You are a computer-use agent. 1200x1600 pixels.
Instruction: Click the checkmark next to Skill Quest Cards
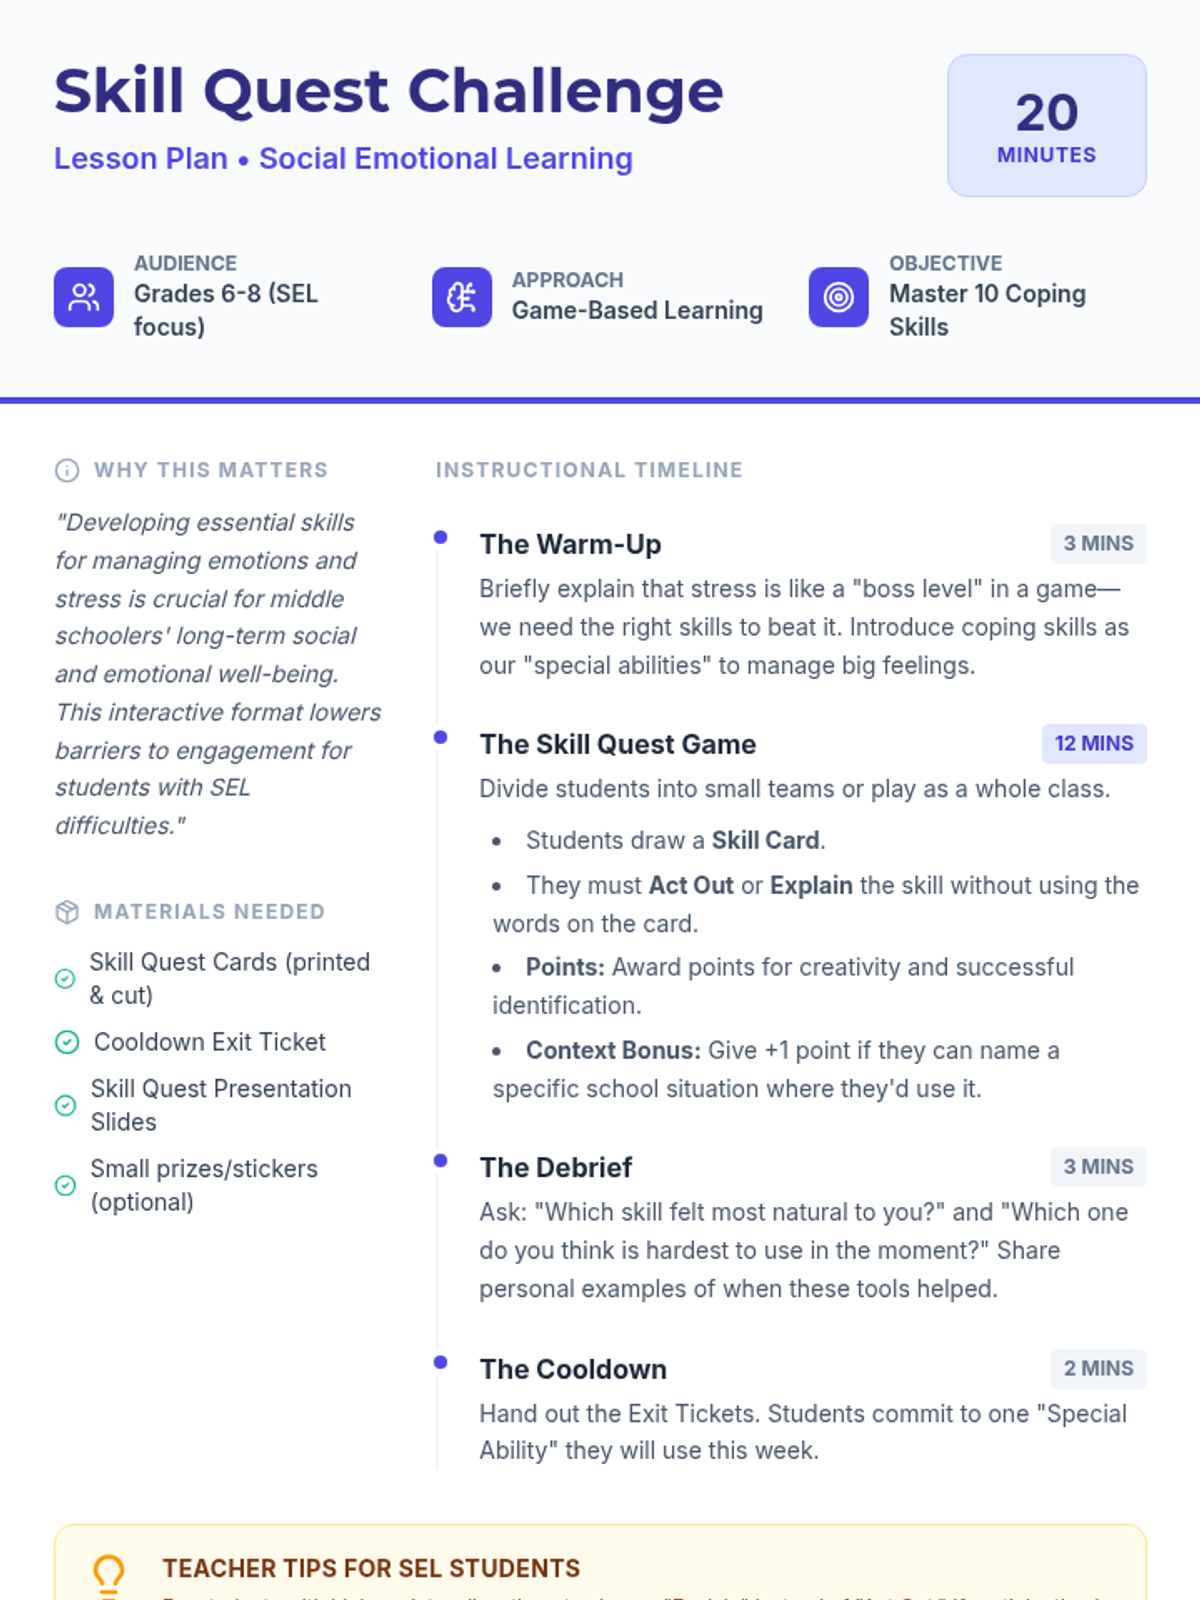(65, 979)
